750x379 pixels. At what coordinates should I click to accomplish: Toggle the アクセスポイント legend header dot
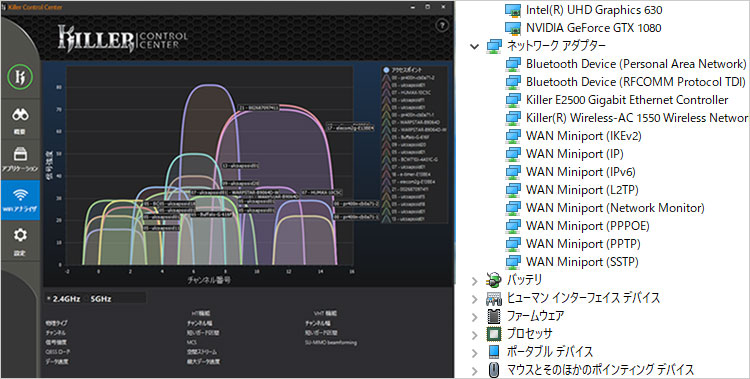coord(386,70)
